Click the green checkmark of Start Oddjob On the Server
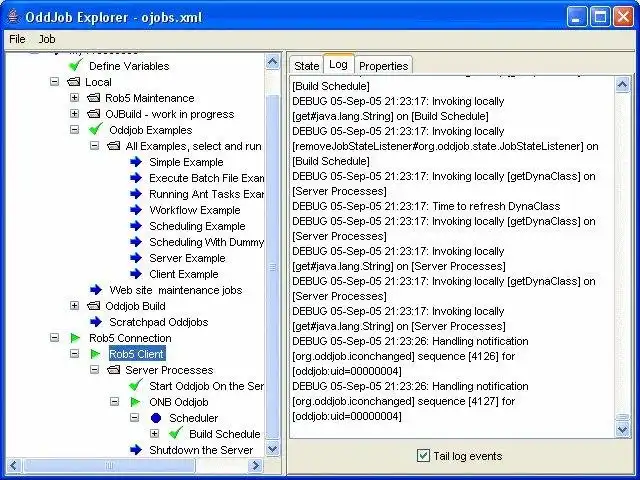This screenshot has height=480, width=640. [x=136, y=385]
